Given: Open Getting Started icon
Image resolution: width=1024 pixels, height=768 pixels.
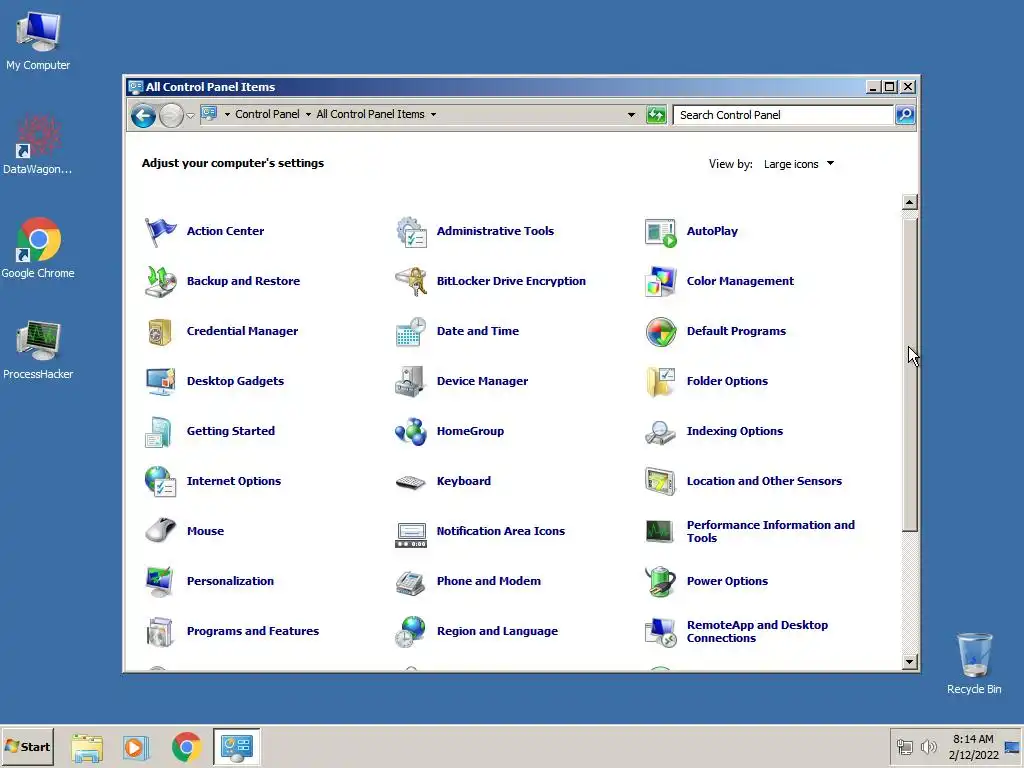Looking at the screenshot, I should pyautogui.click(x=159, y=432).
